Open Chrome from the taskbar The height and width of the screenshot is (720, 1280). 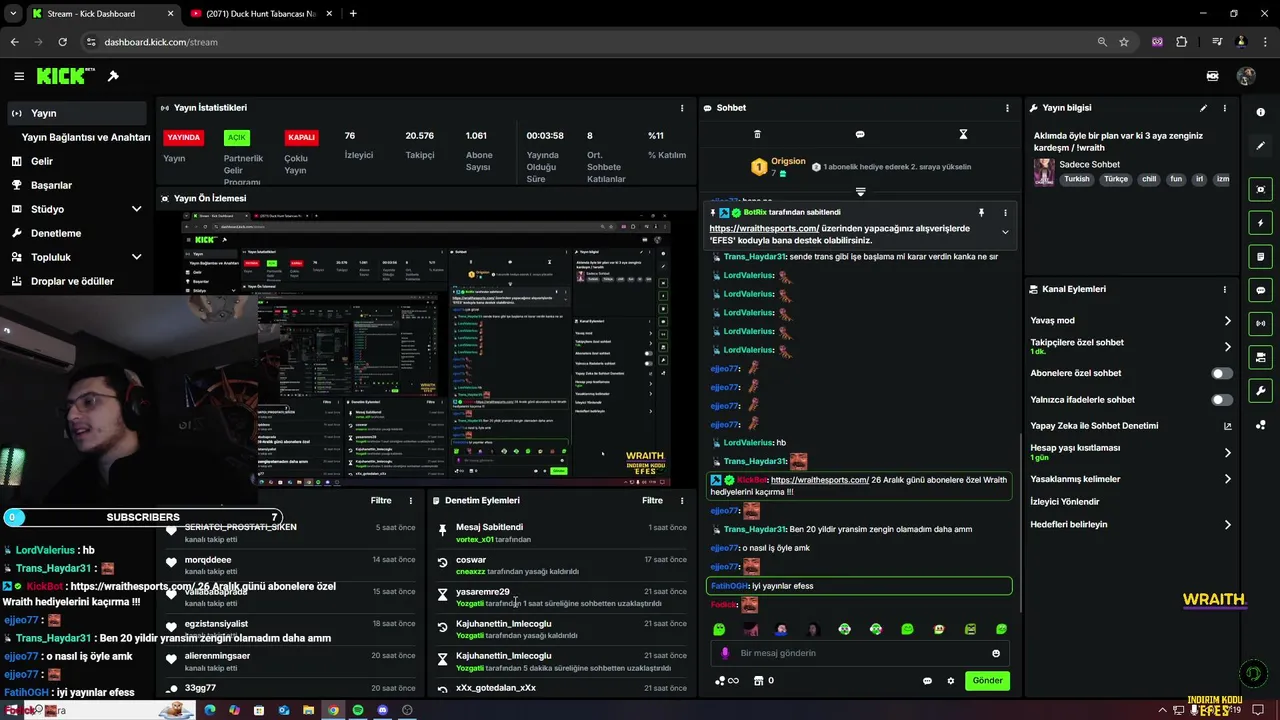click(333, 710)
